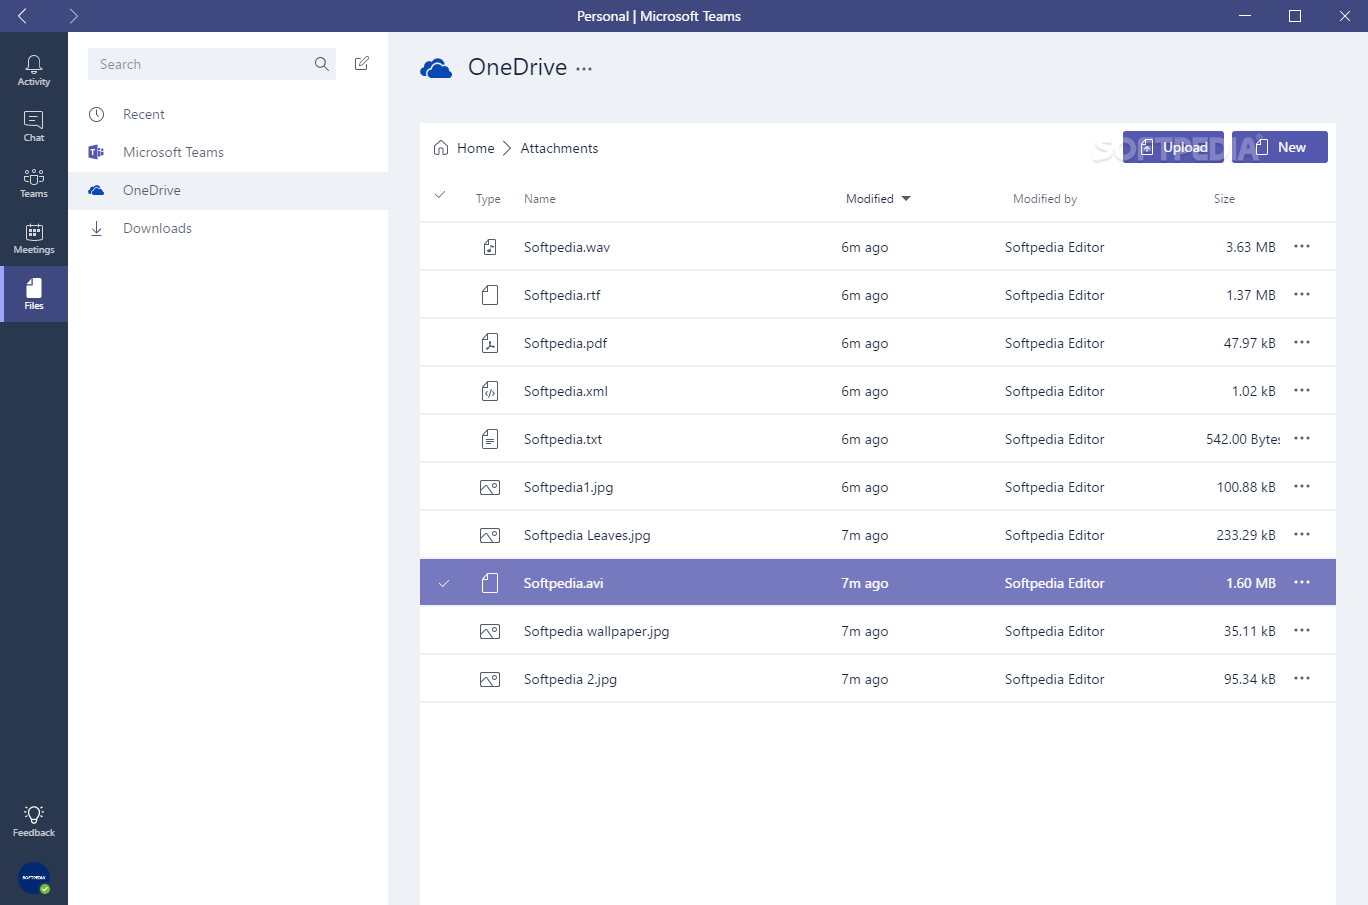Open the Softpedia.pdf file name
Viewport: 1368px width, 905px height.
tap(565, 343)
